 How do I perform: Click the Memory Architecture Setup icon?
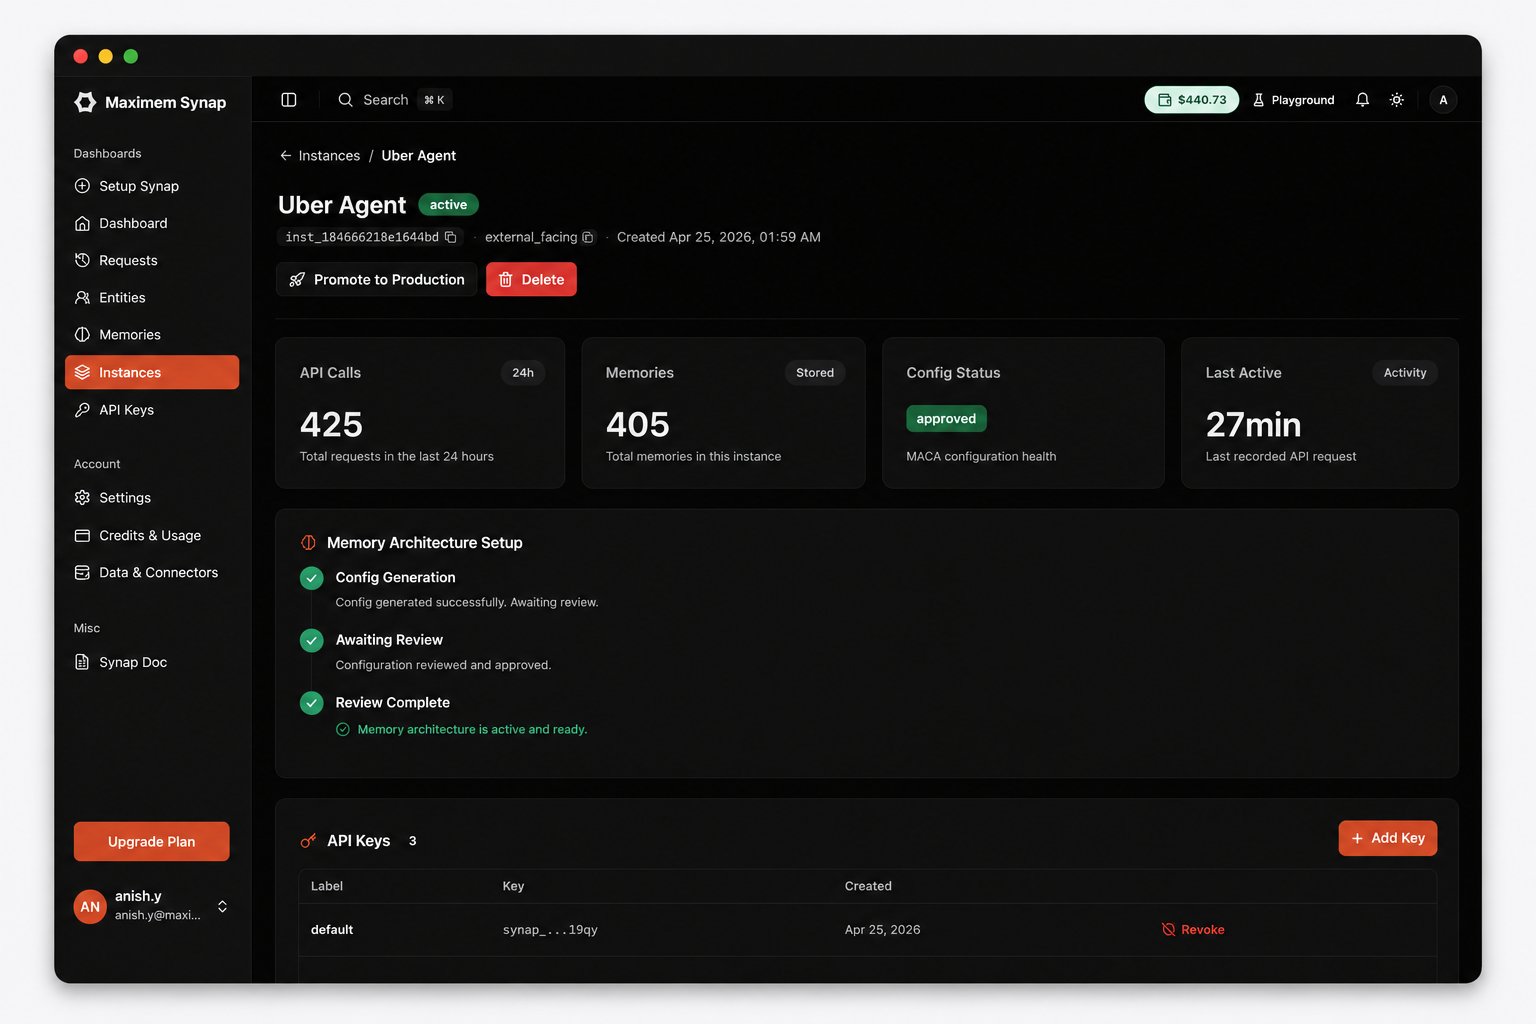308,543
